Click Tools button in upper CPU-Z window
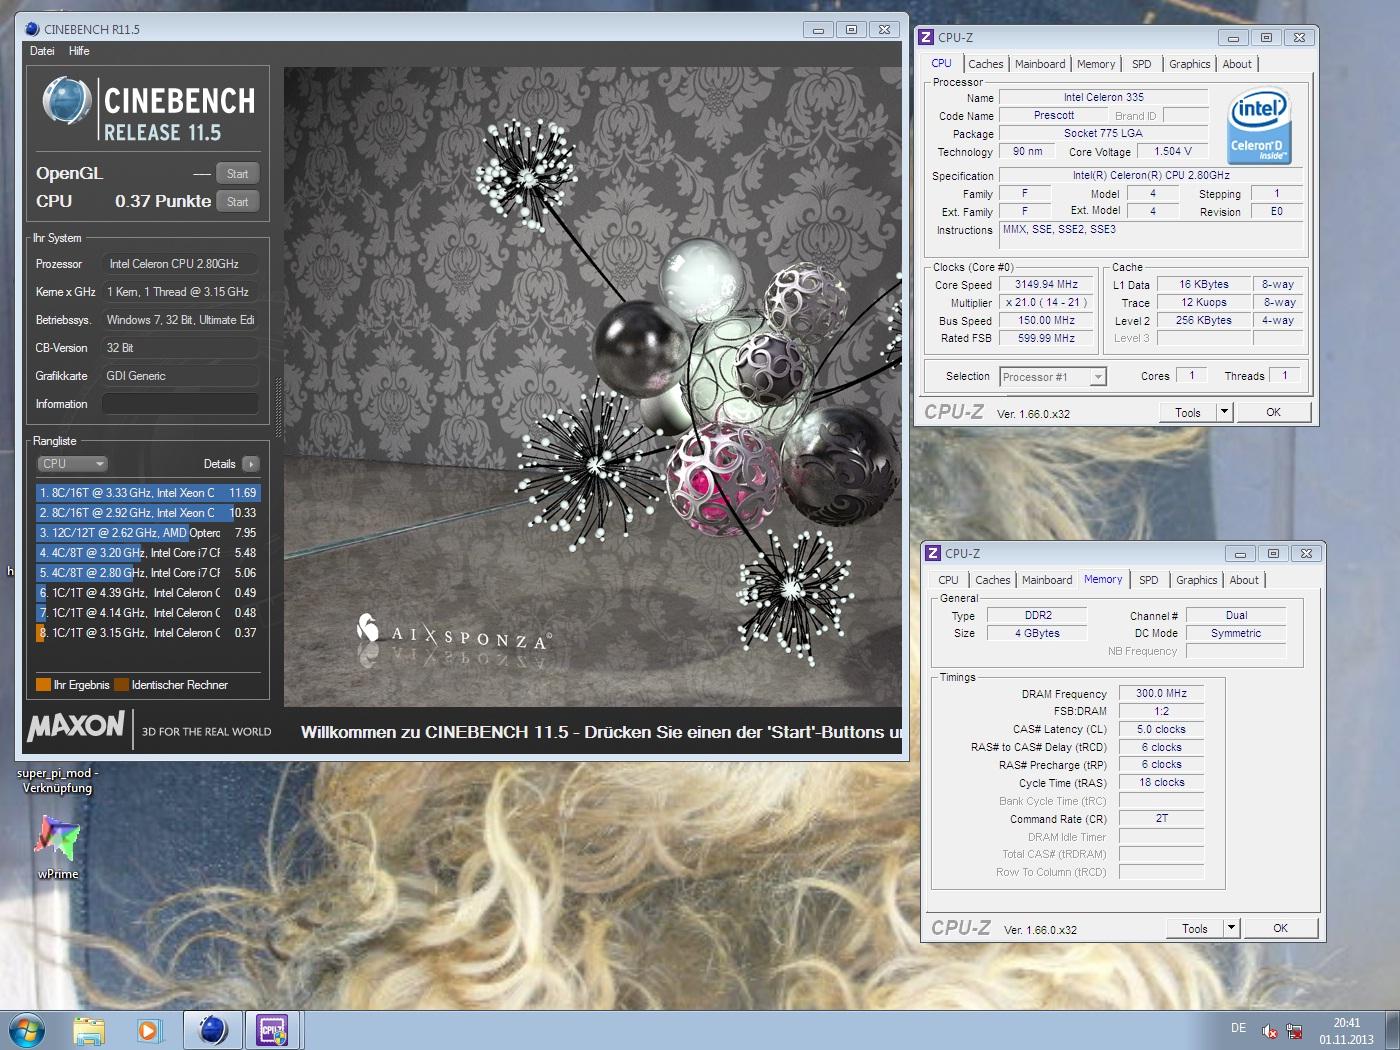1400x1050 pixels. (x=1188, y=412)
